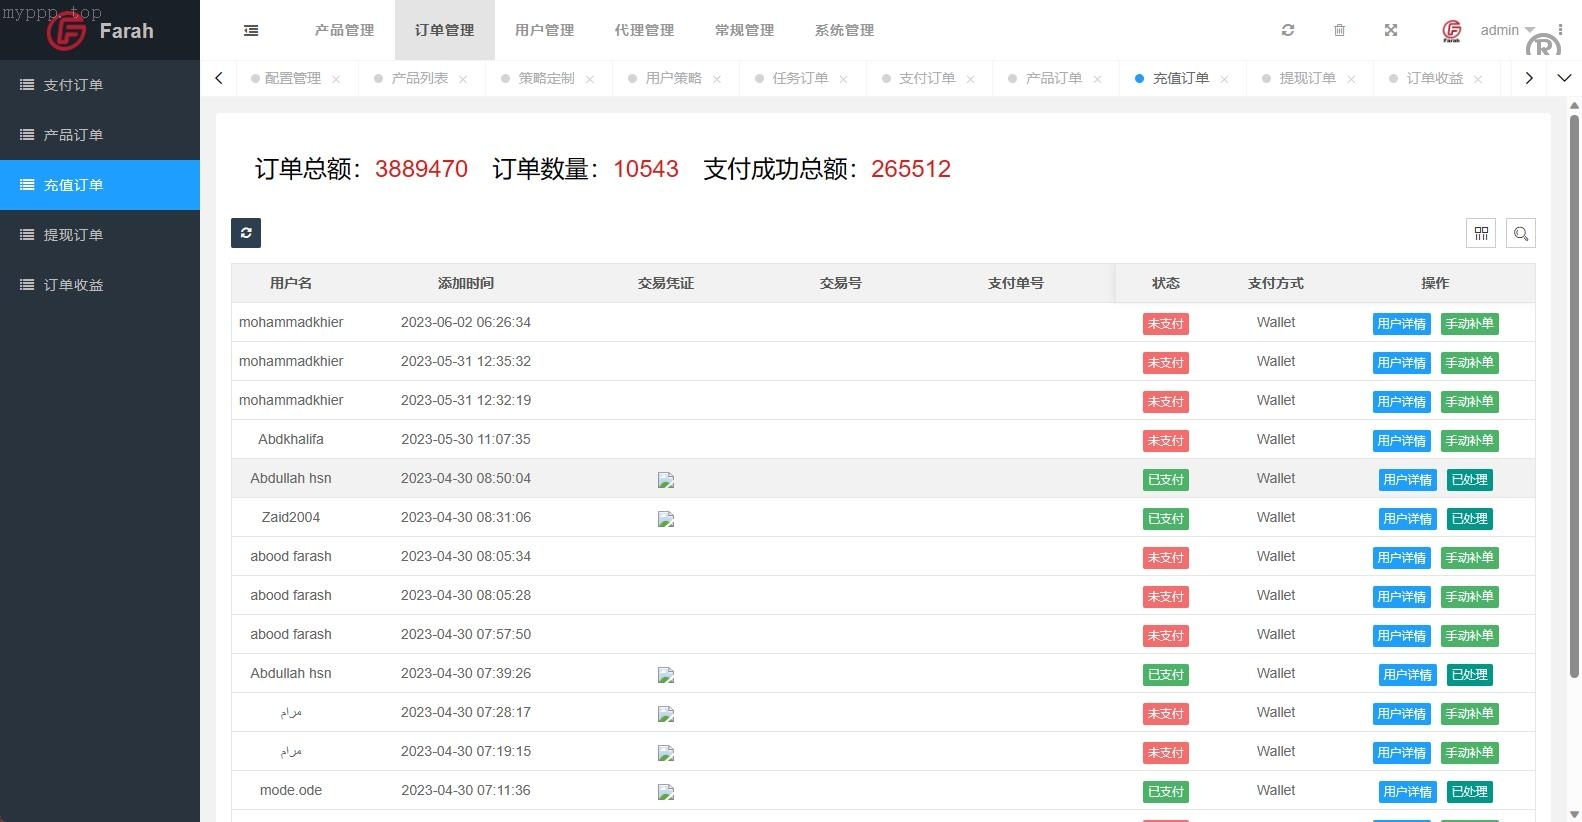Open the table search magnifier icon

click(x=1520, y=233)
